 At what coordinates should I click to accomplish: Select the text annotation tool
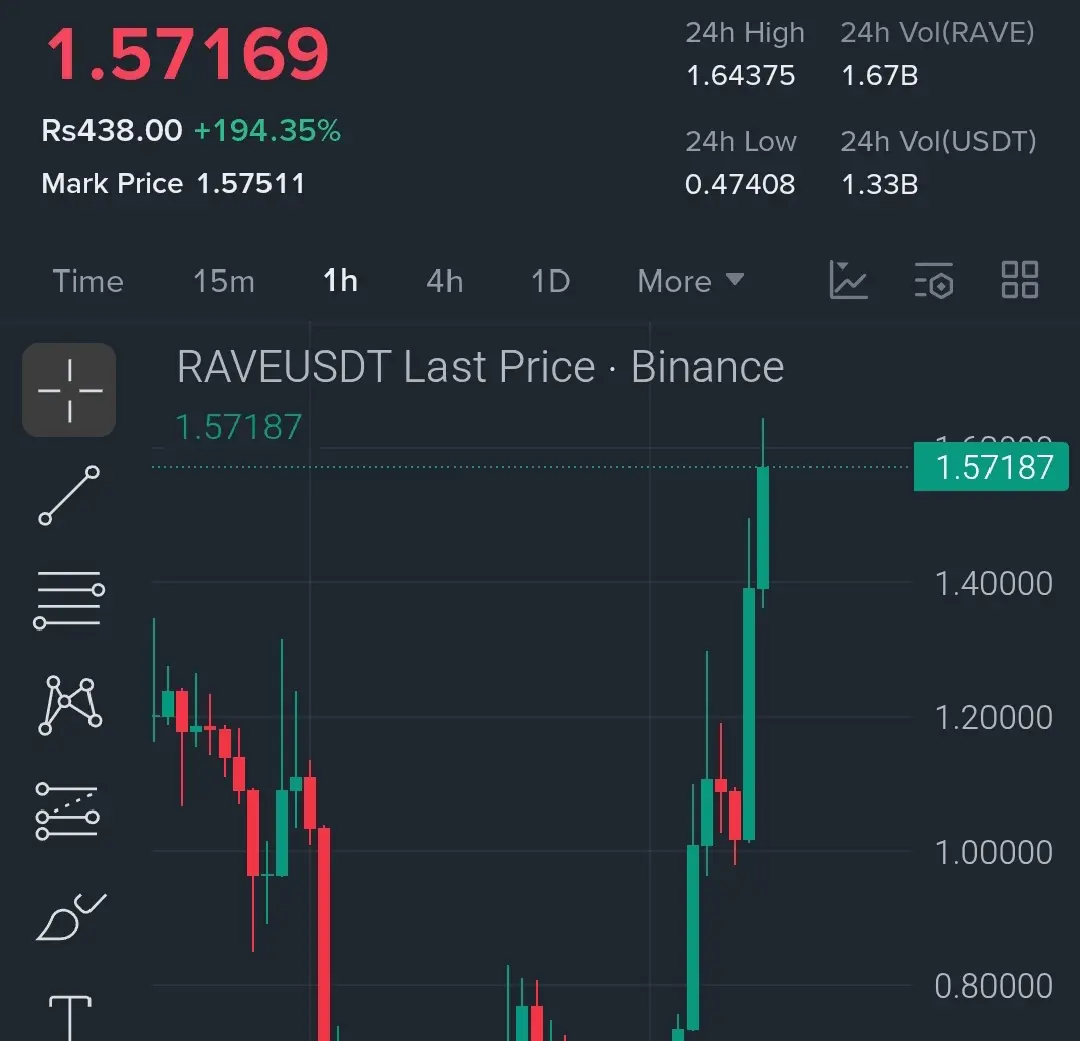pos(70,1018)
